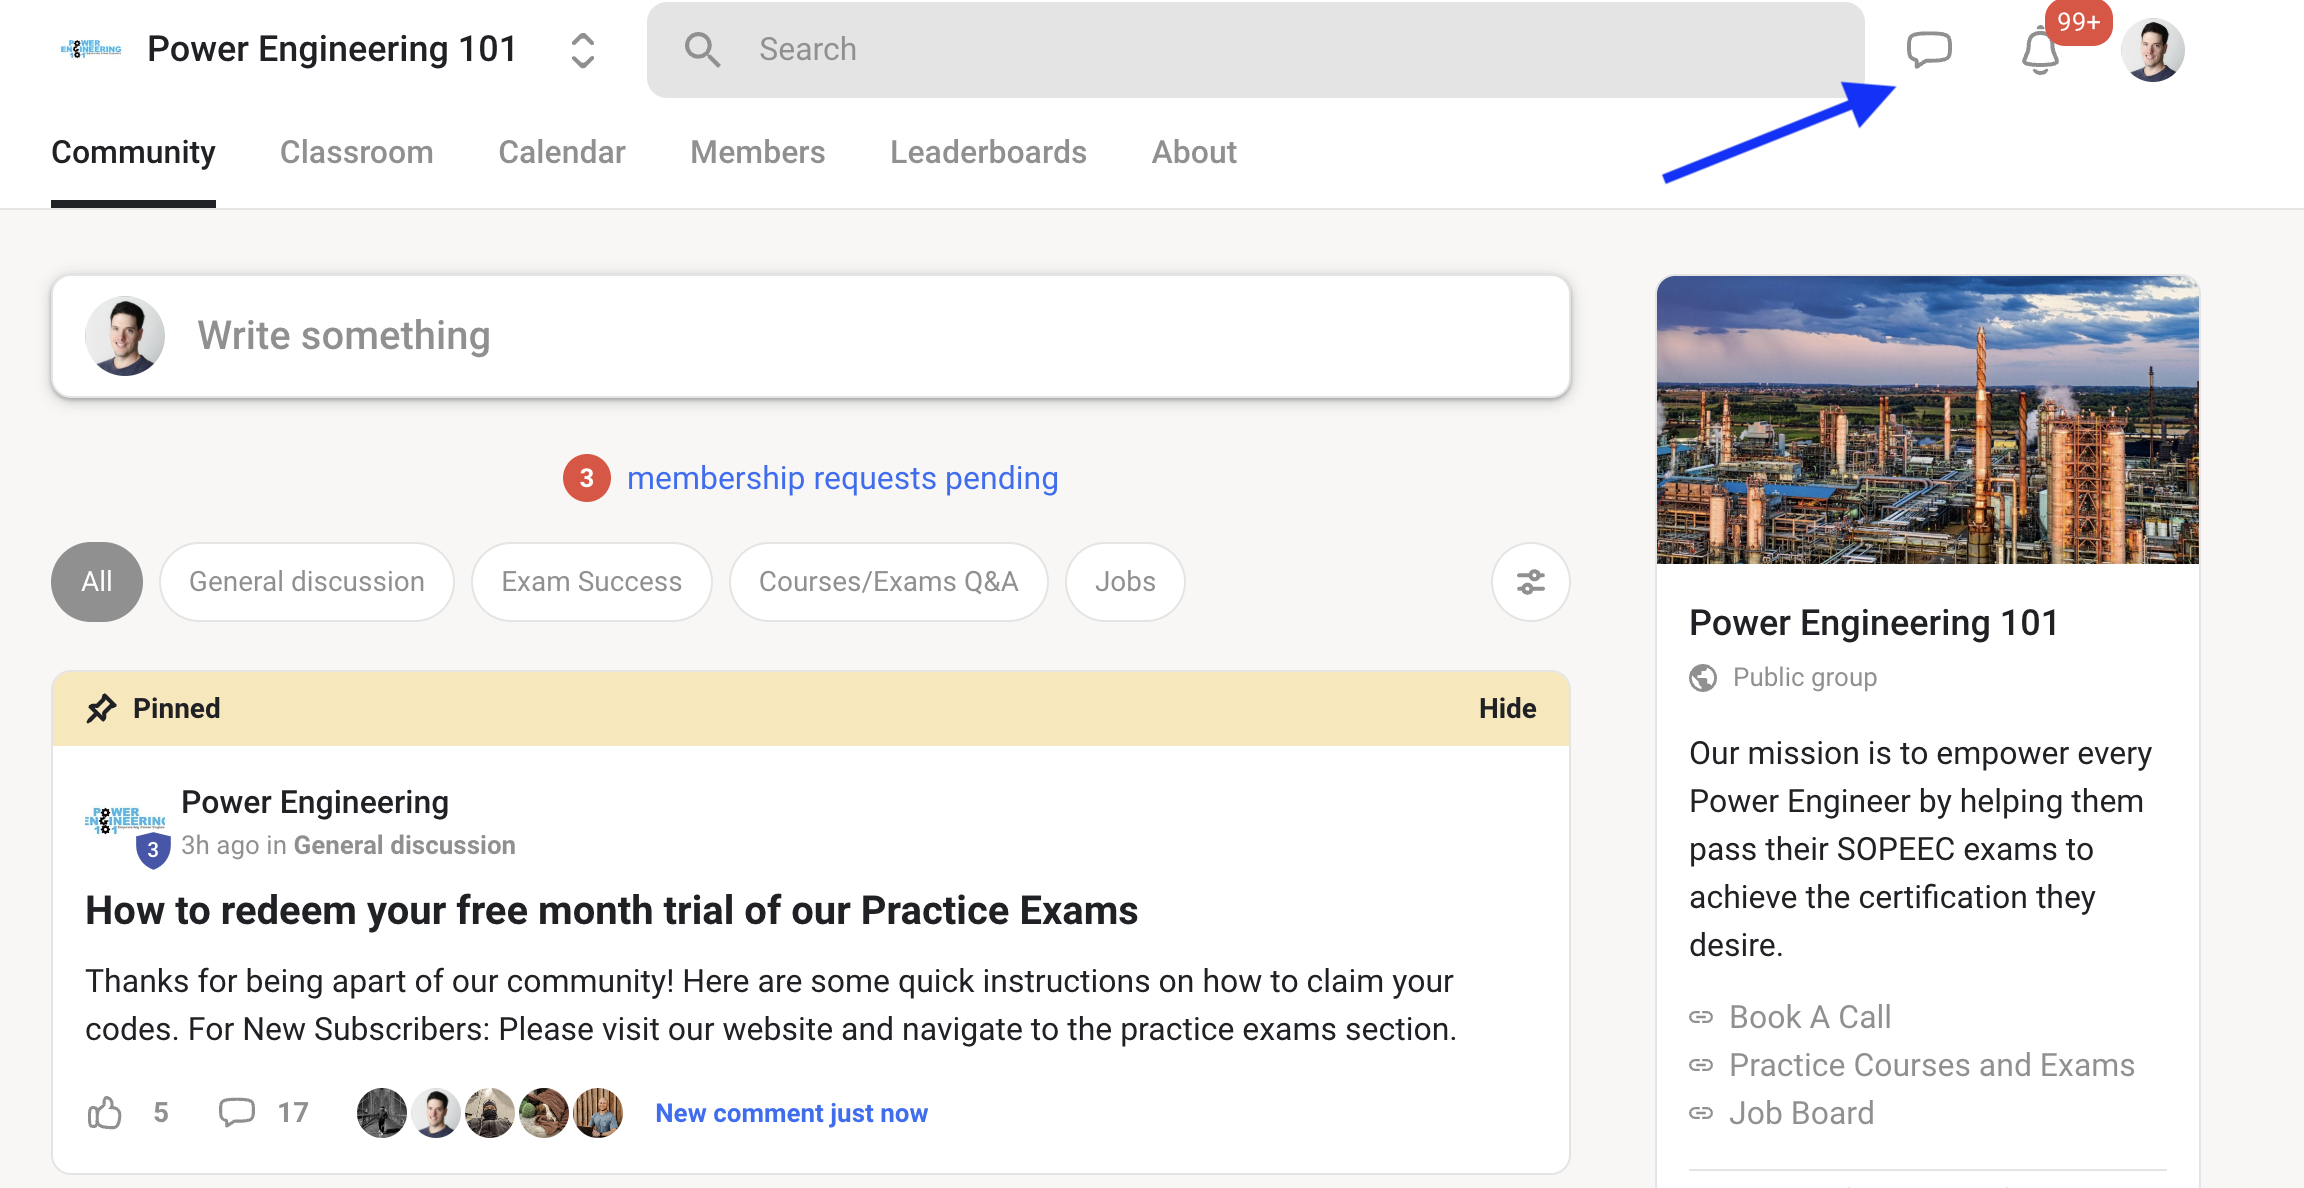Viewport: 2304px width, 1188px height.
Task: Switch to the Classroom tab
Action: point(357,152)
